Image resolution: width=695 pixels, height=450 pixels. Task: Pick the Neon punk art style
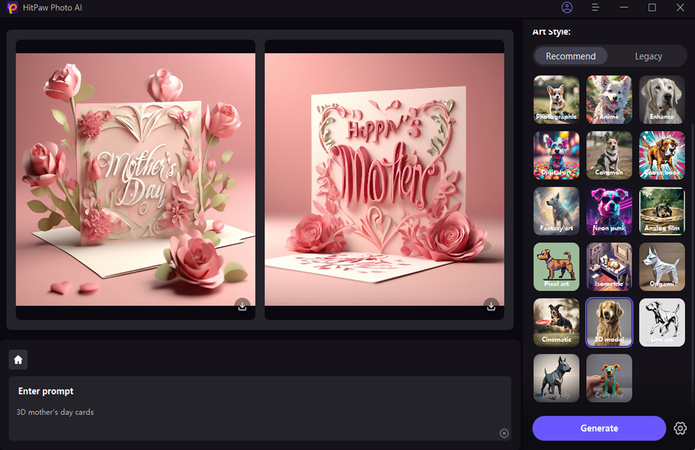[609, 211]
